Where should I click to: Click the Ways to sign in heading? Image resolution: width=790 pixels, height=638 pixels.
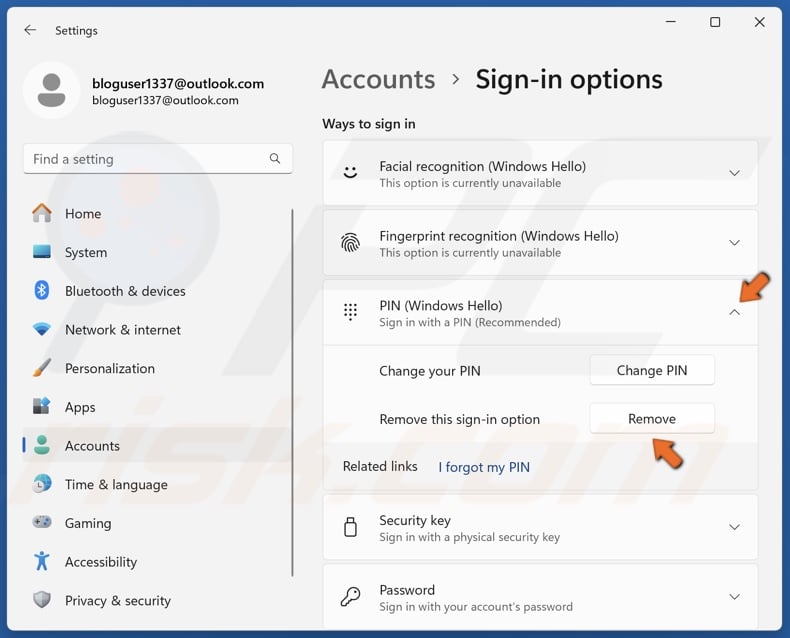369,123
